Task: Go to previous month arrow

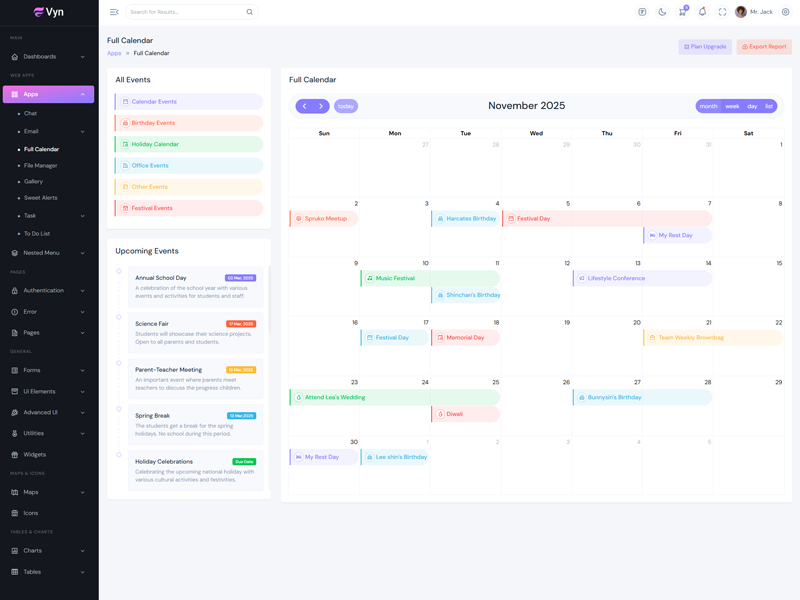Action: pyautogui.click(x=304, y=106)
